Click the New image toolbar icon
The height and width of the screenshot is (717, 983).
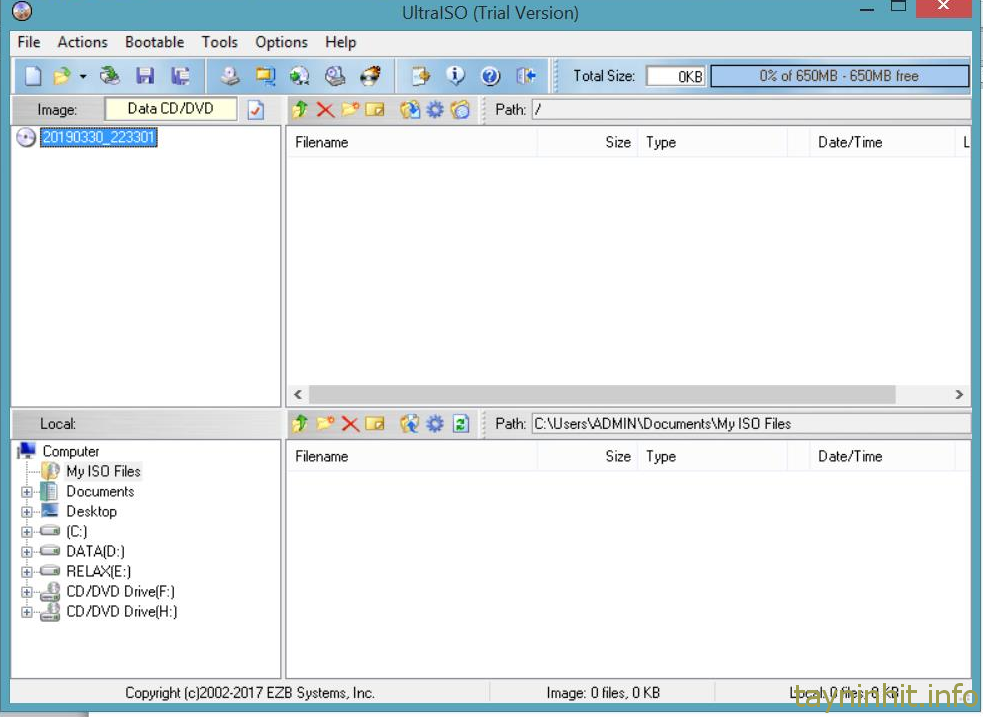point(33,76)
